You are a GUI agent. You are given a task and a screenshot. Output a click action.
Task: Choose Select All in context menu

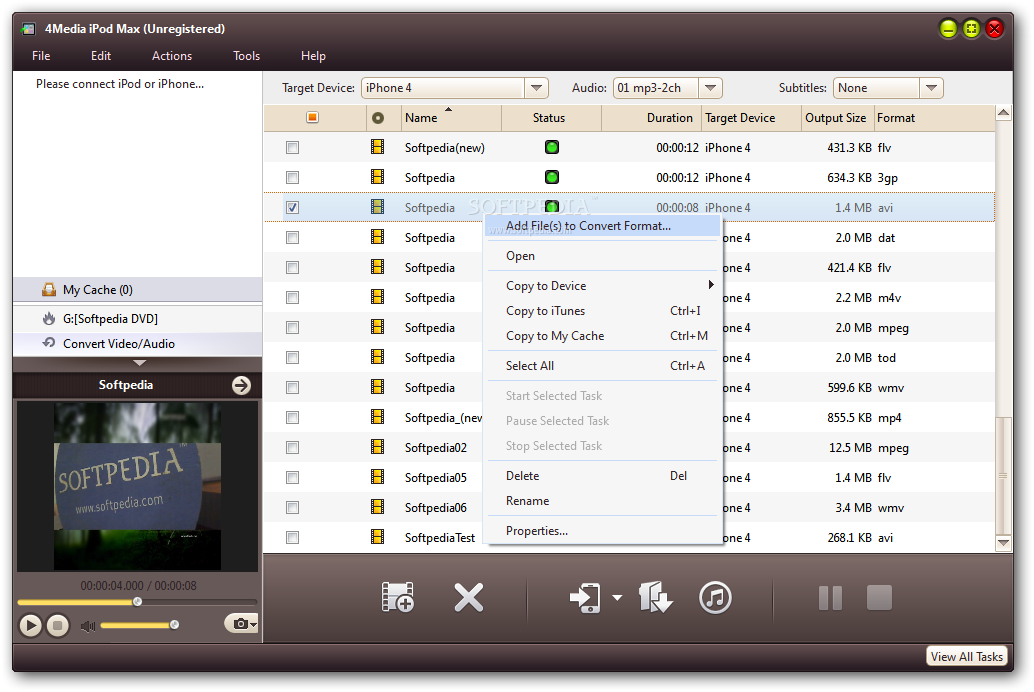(x=602, y=365)
